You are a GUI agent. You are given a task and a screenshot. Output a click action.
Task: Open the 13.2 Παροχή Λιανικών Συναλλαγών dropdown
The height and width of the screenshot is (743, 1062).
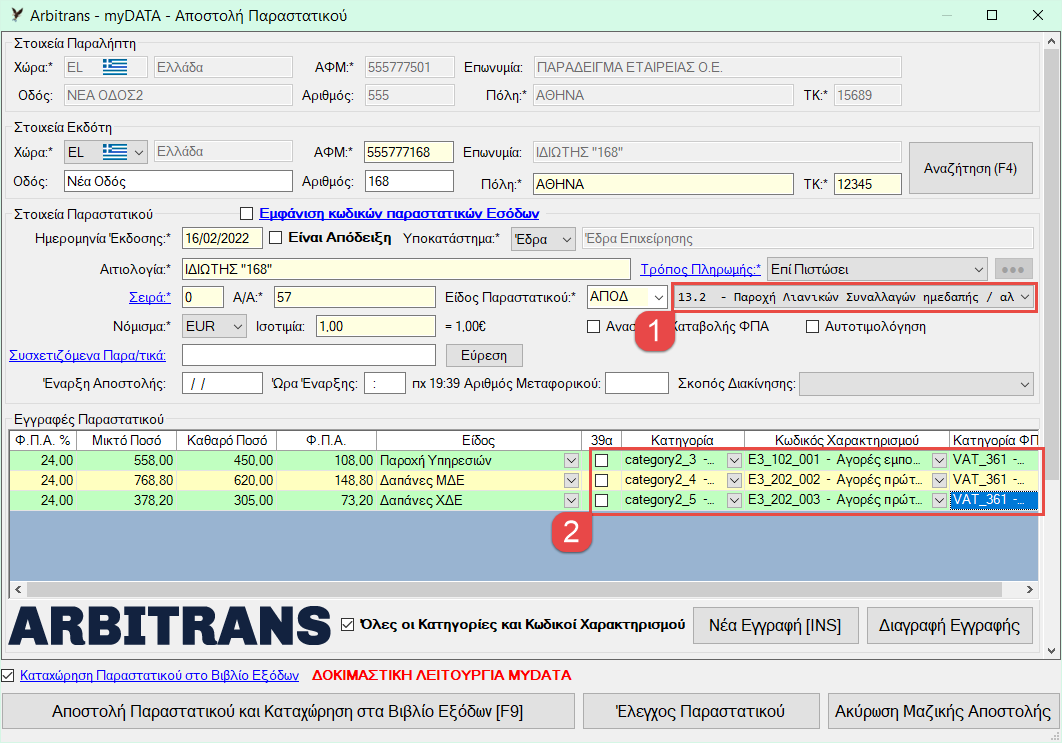(x=854, y=297)
